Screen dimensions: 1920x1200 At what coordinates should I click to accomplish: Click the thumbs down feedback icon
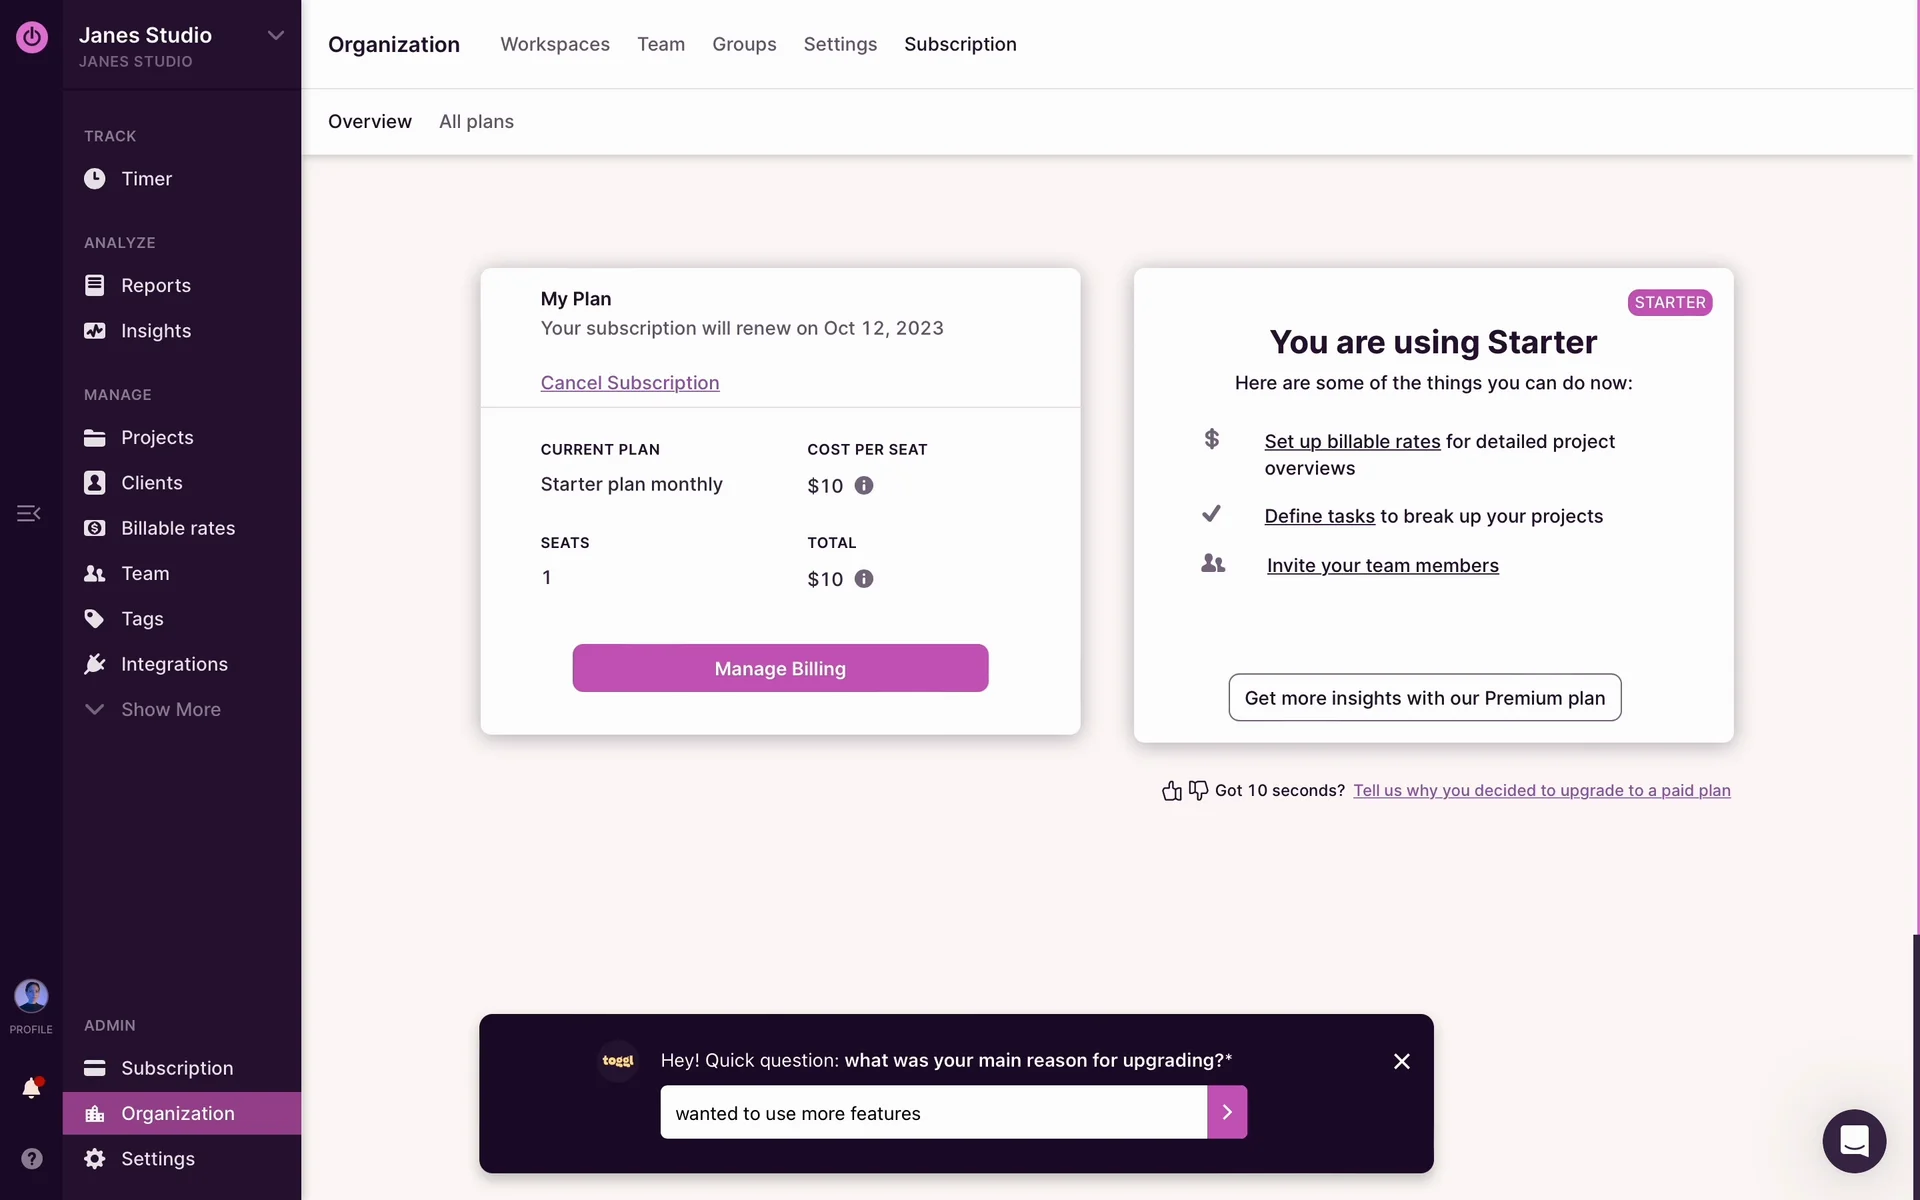click(x=1198, y=791)
